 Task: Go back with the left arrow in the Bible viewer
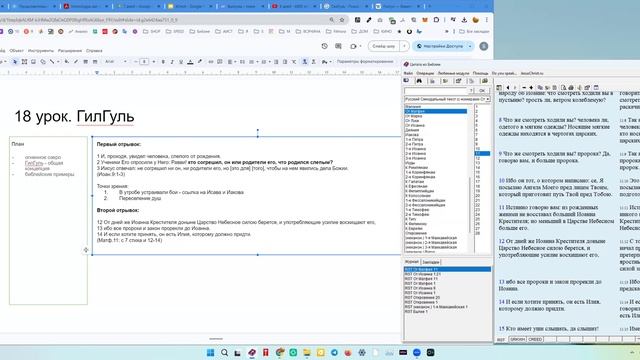click(x=508, y=87)
